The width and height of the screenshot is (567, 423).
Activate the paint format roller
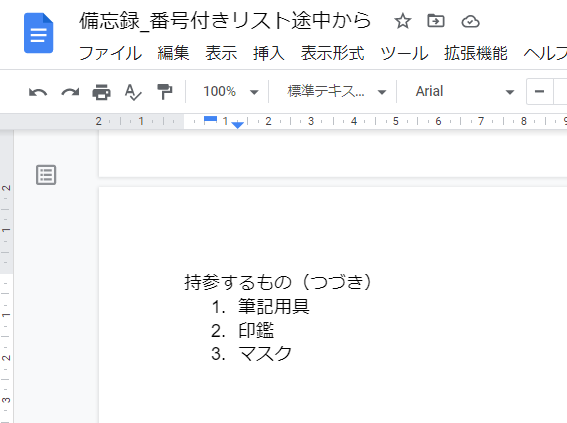tap(165, 91)
